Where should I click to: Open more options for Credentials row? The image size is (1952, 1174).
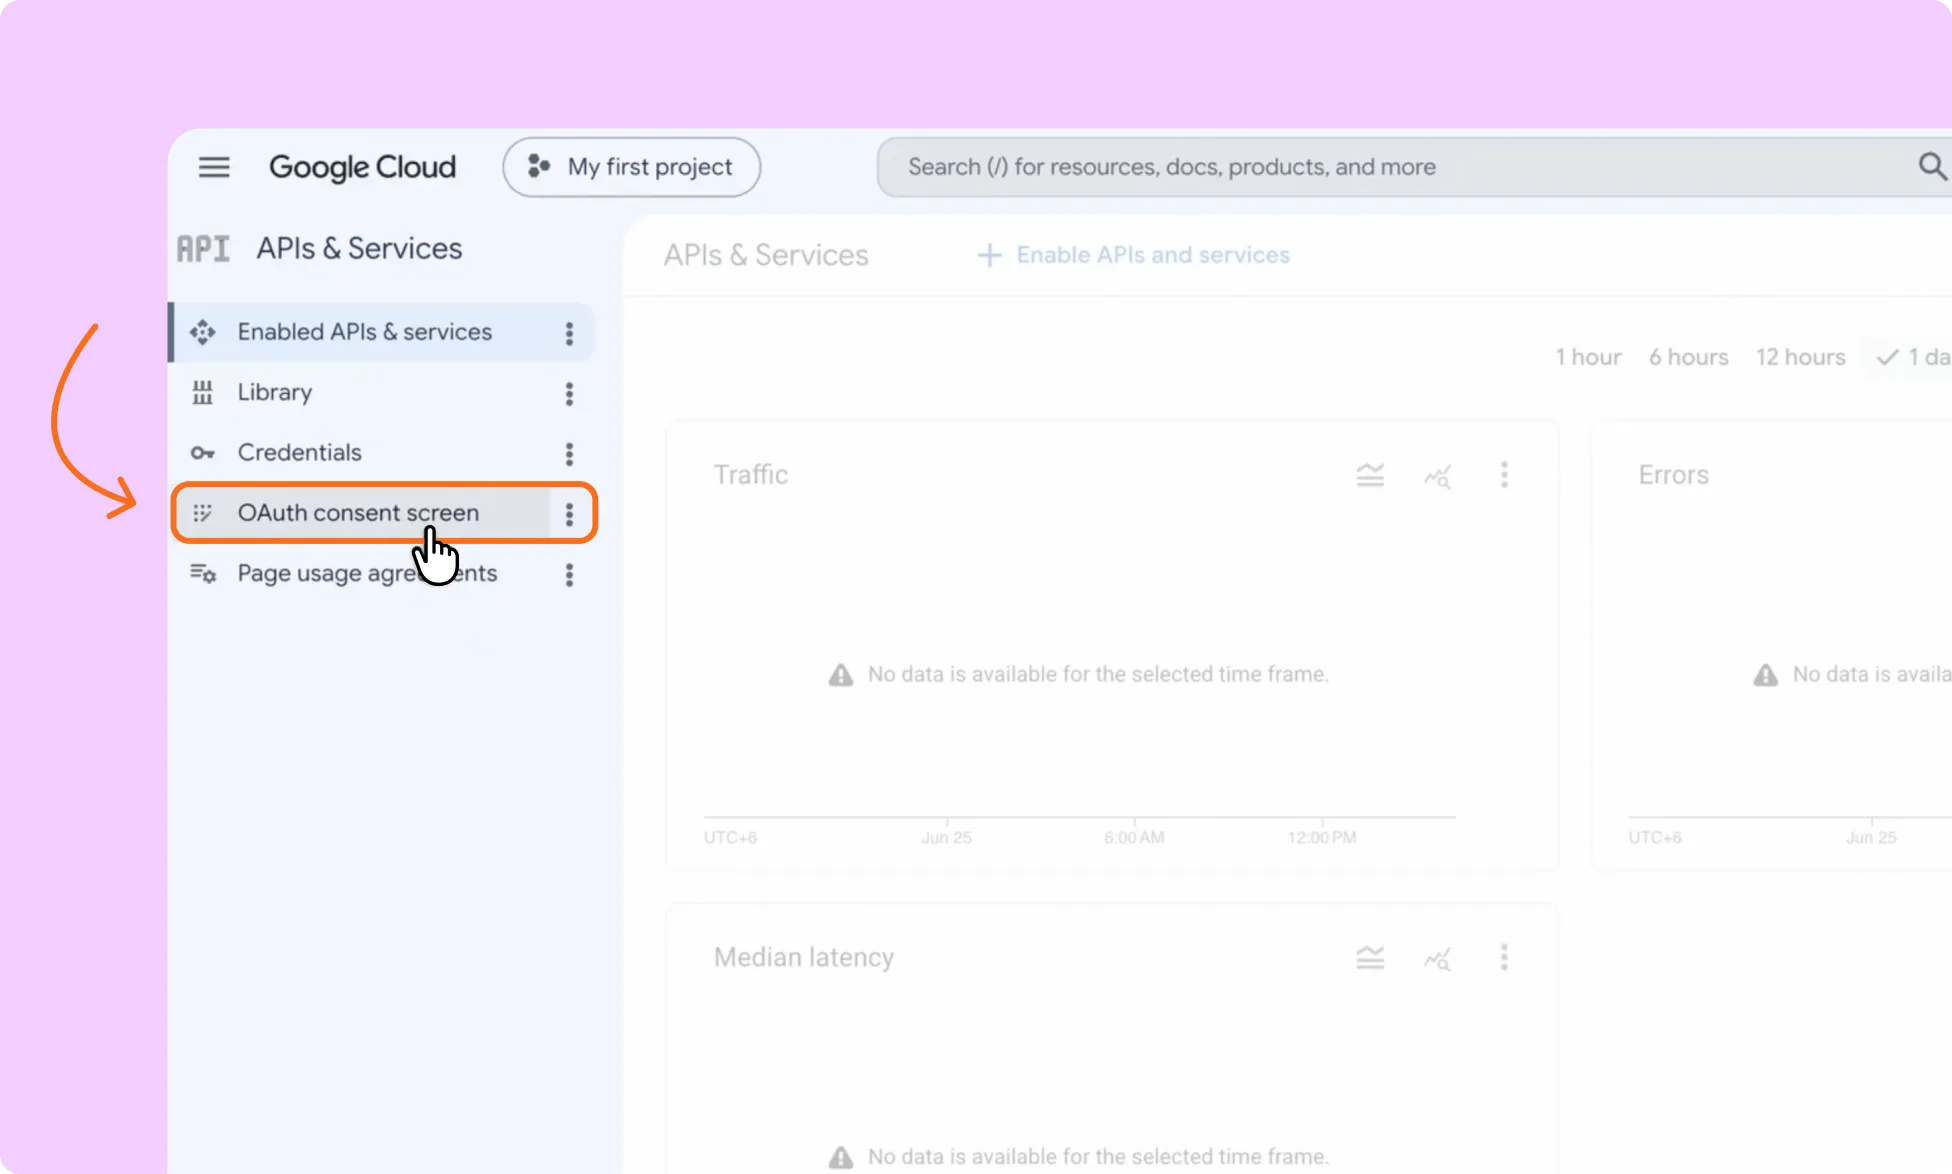[569, 454]
